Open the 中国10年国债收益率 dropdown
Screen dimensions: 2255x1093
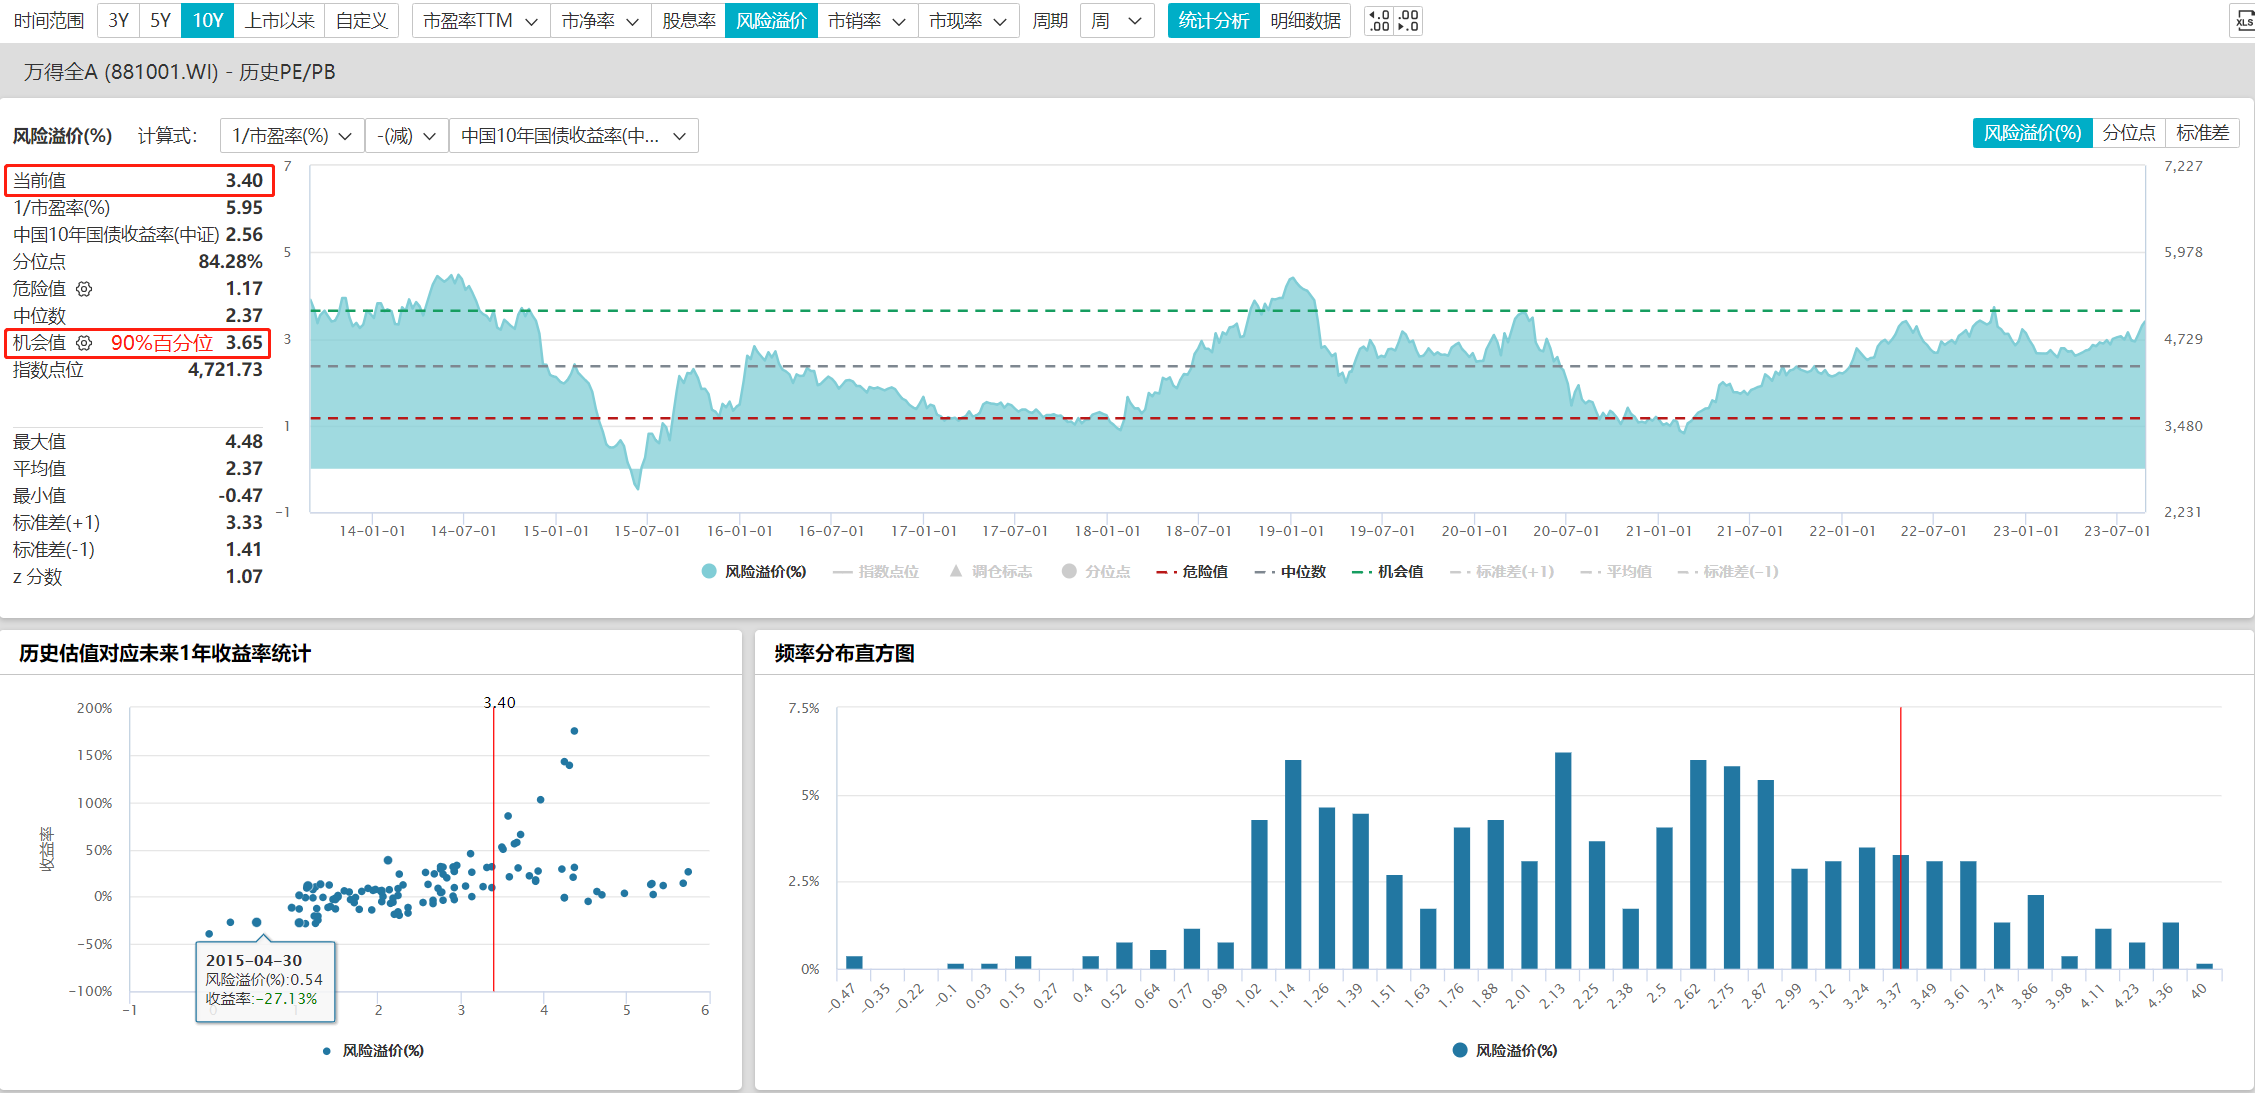coord(573,136)
